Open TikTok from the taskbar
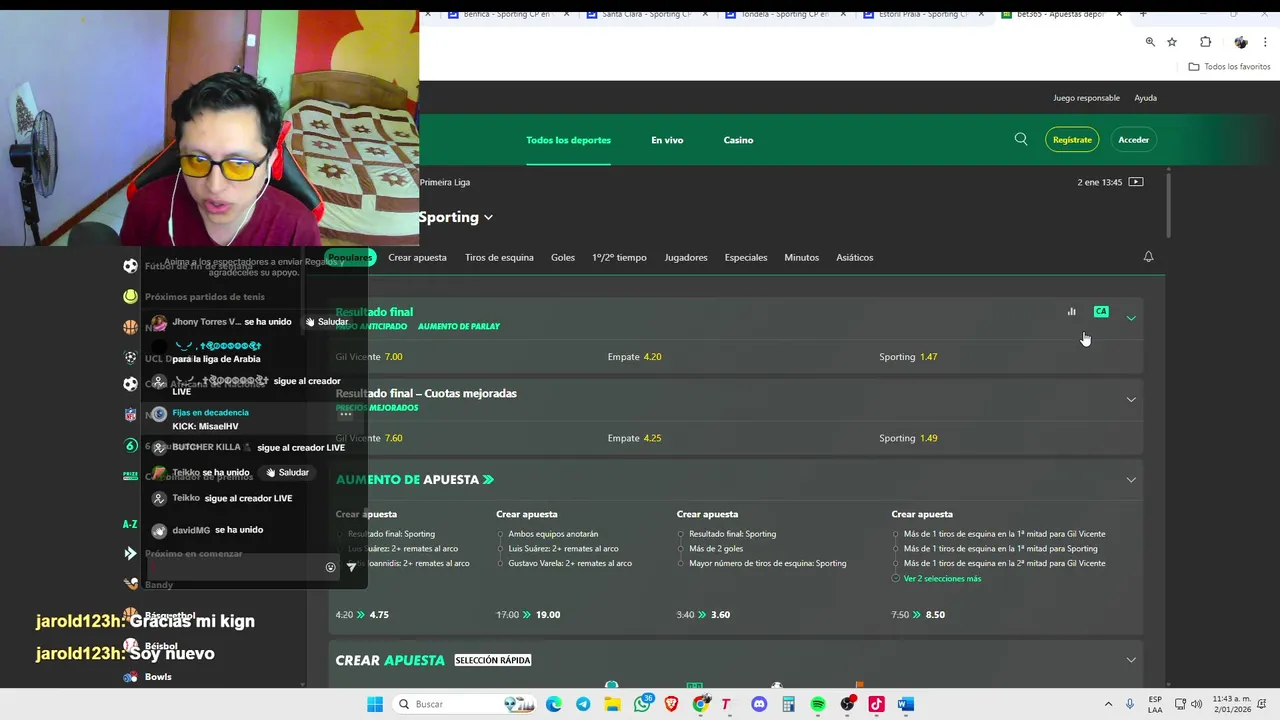This screenshot has height=720, width=1280. [876, 704]
